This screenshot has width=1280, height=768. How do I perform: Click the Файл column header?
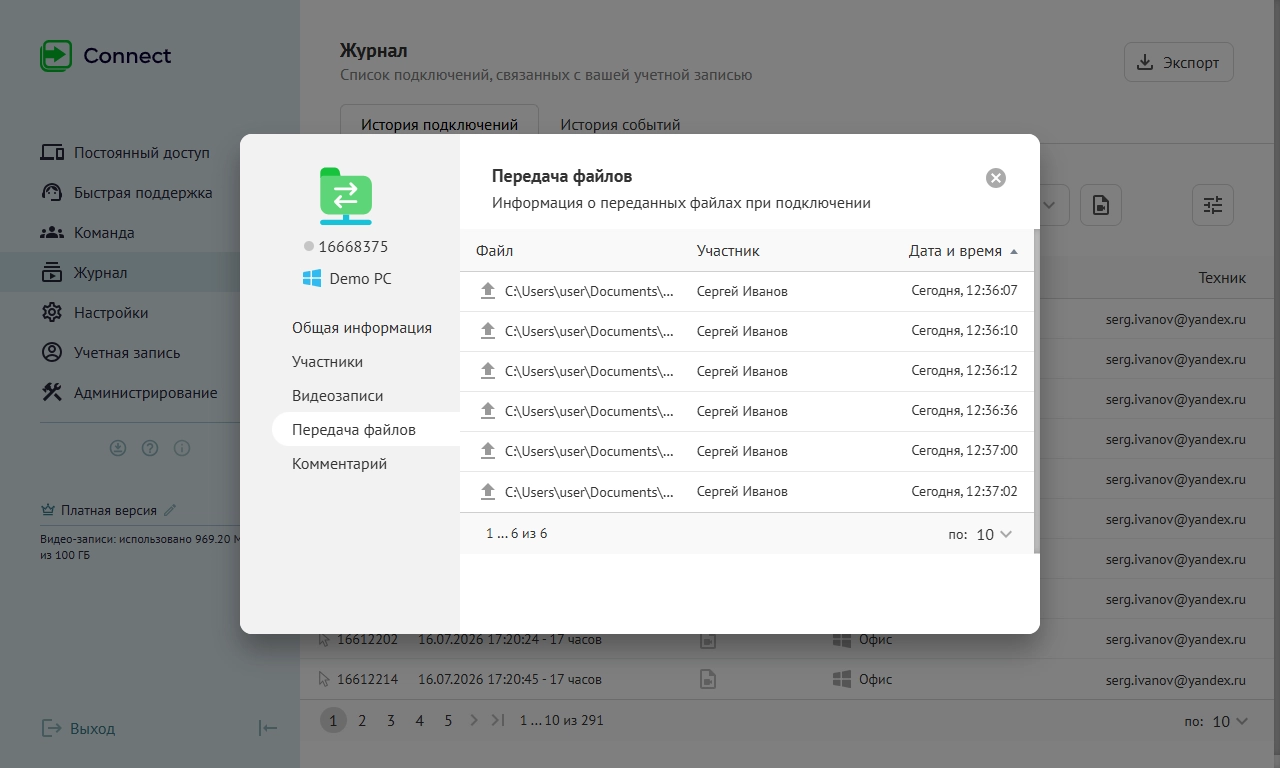click(494, 251)
